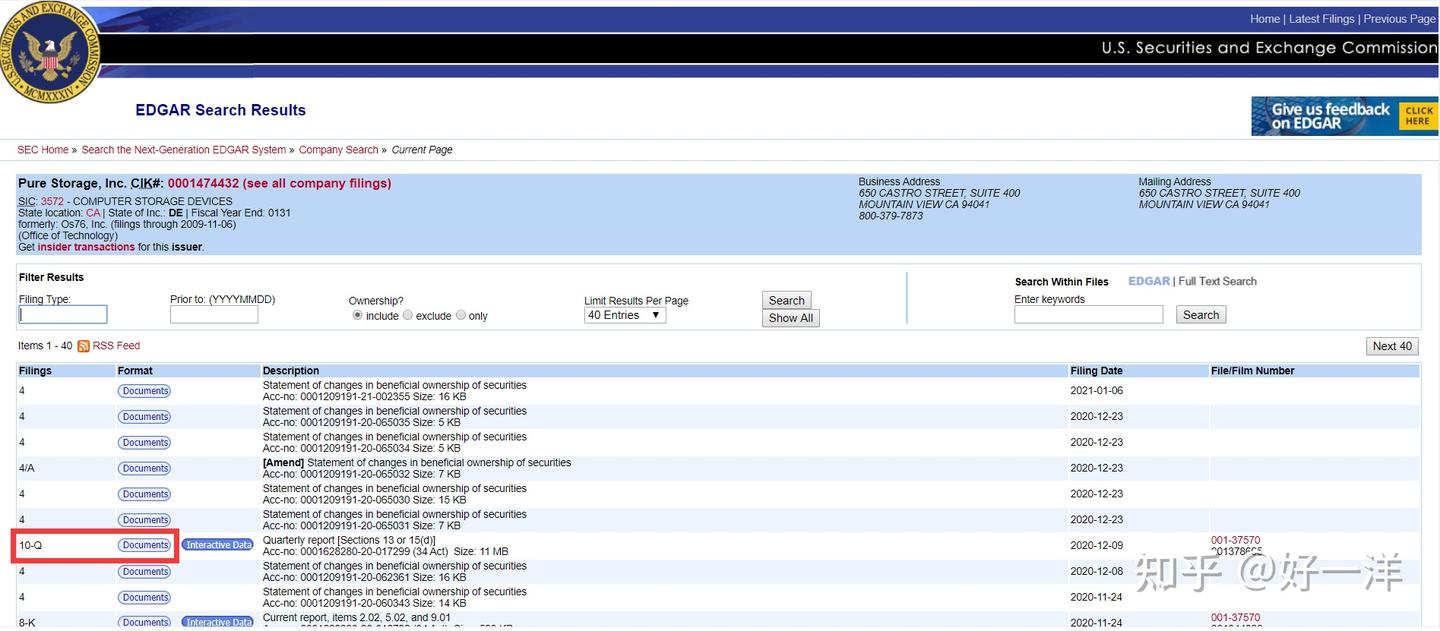
Task: Click the 4/A form type cell
Action: point(27,469)
